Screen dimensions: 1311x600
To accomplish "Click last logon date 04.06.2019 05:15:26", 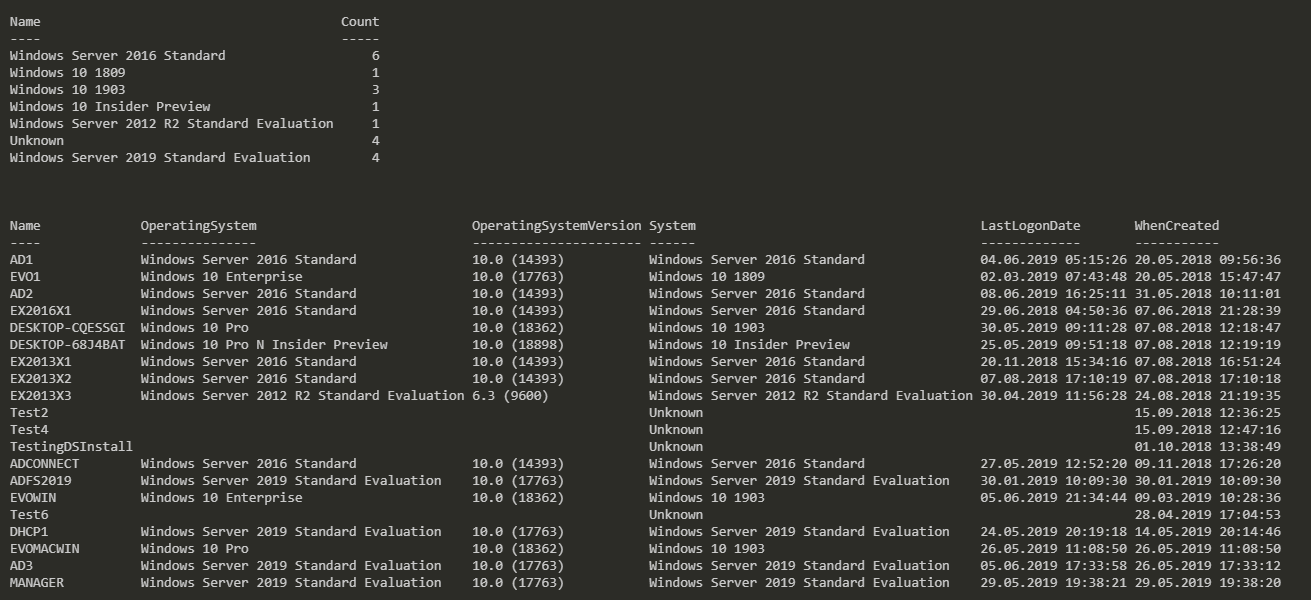I will (1053, 260).
